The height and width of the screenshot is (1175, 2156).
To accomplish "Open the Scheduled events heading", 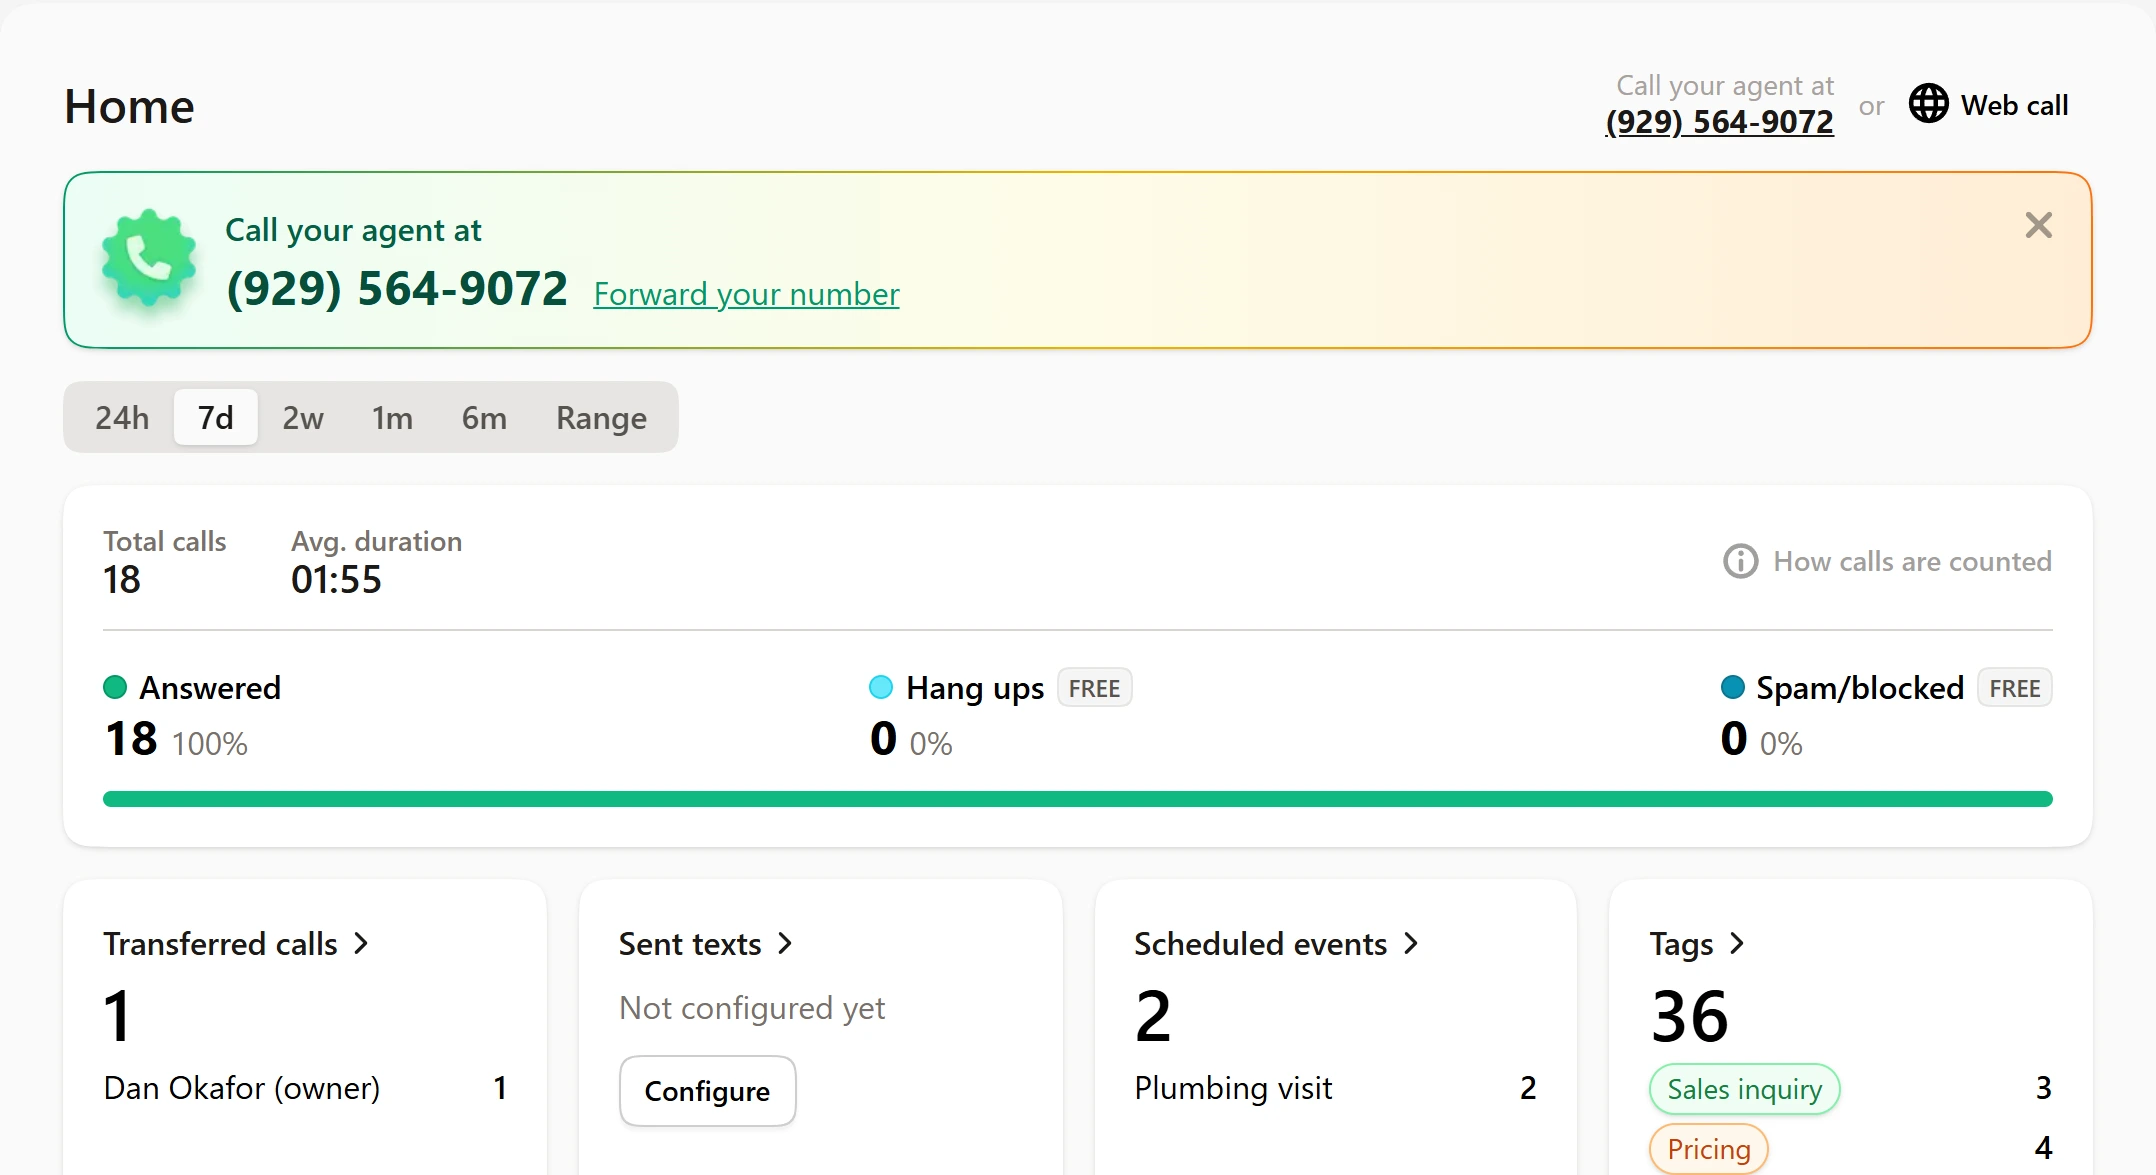I will pos(1260,943).
